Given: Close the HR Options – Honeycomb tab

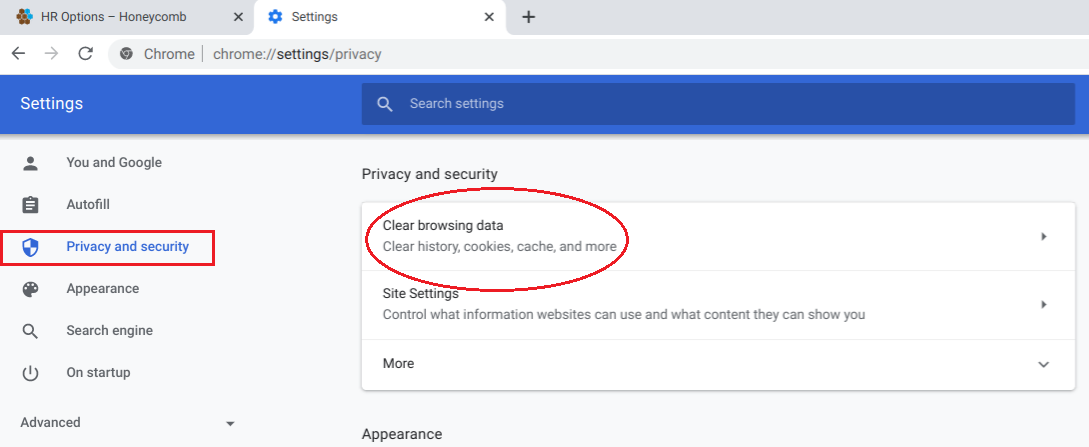Looking at the screenshot, I should 236,17.
